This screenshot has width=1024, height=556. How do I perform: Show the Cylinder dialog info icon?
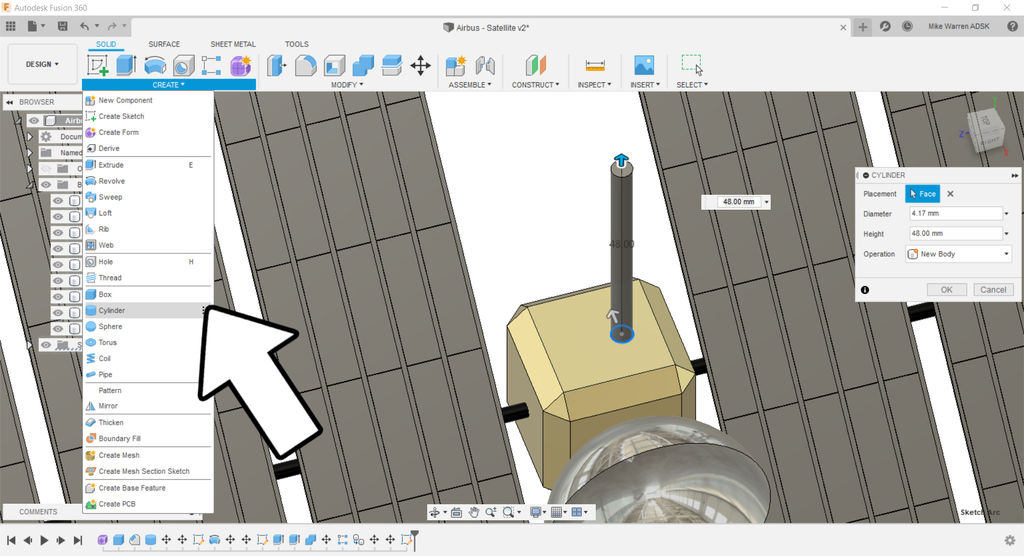click(x=865, y=290)
